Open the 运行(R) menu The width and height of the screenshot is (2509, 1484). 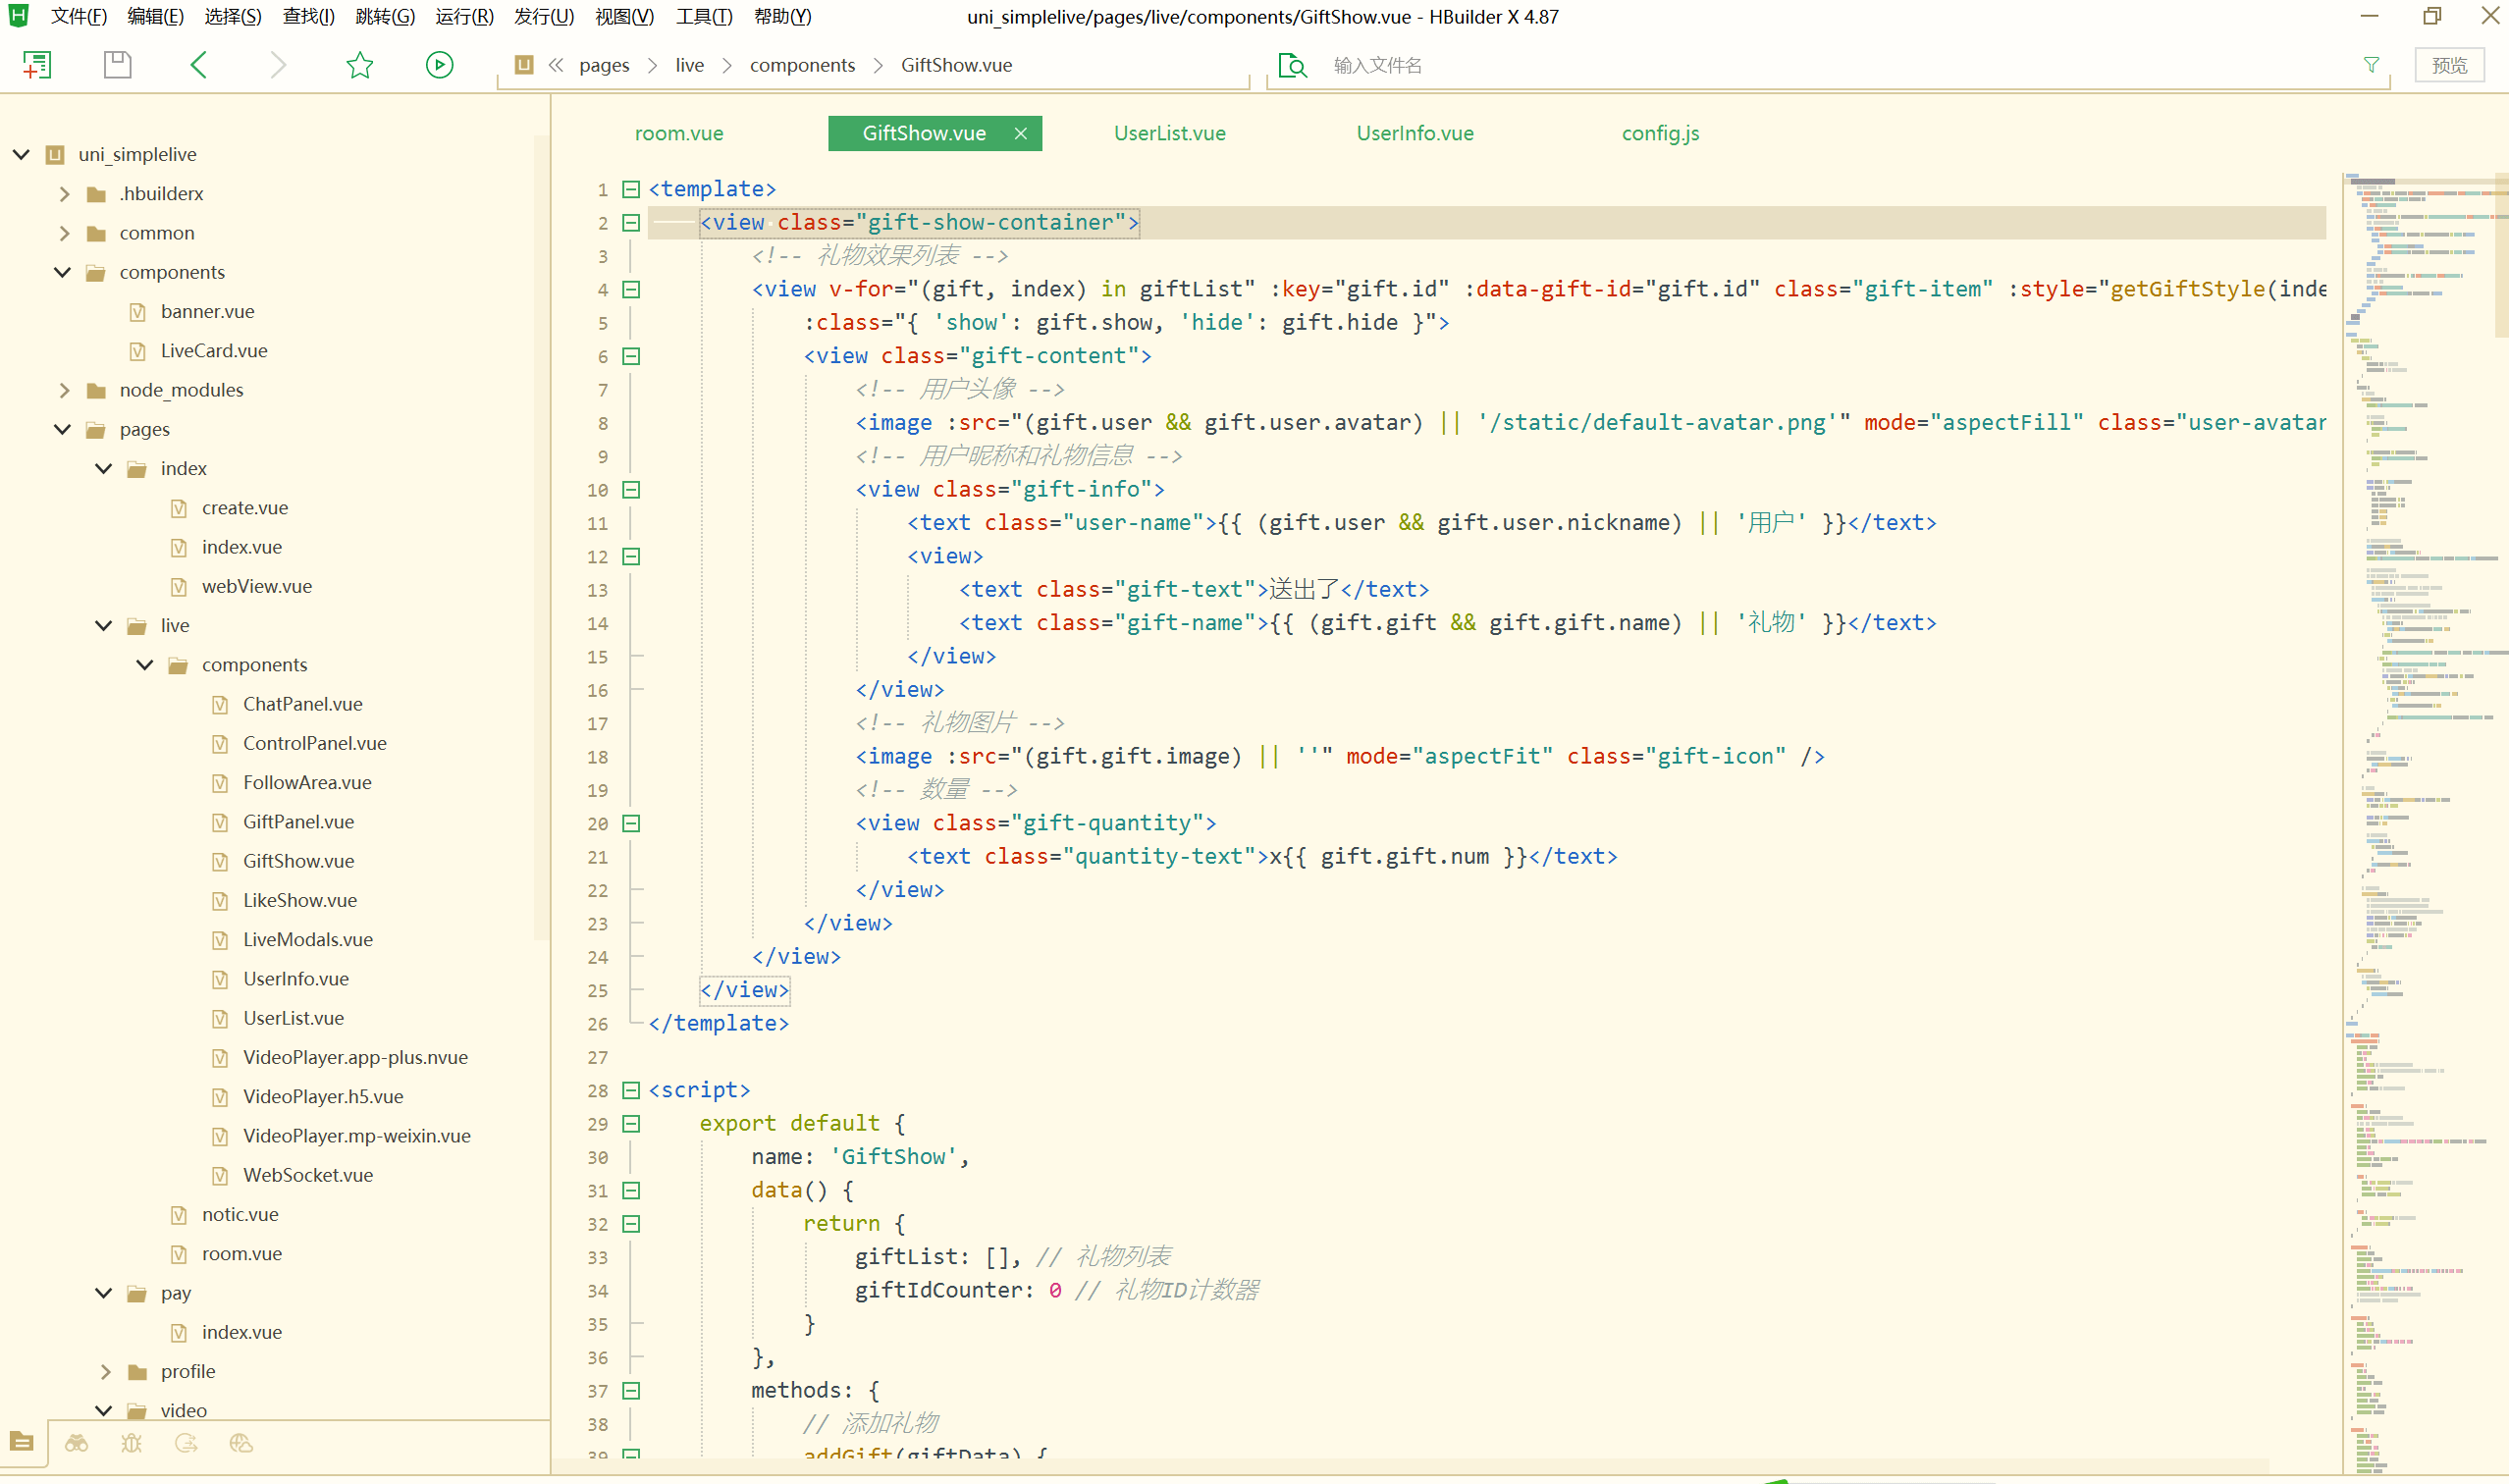click(464, 16)
